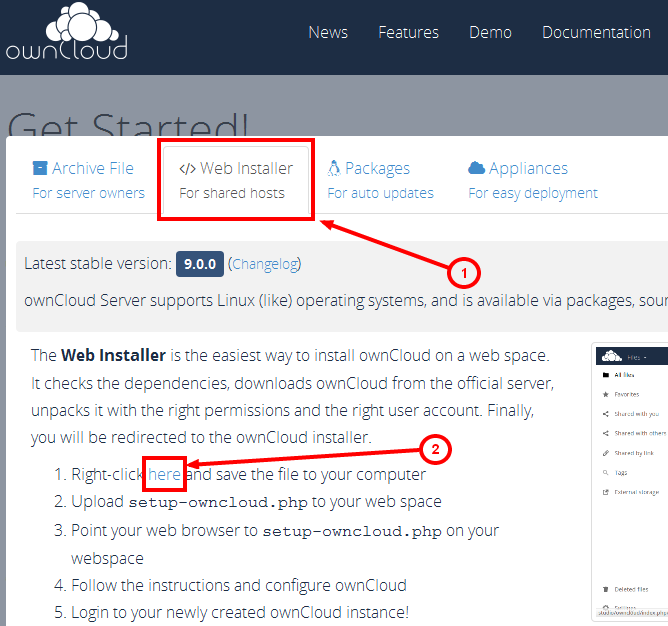The width and height of the screenshot is (668, 626).
Task: Click the 'Get Started!' heading
Action: click(x=127, y=124)
